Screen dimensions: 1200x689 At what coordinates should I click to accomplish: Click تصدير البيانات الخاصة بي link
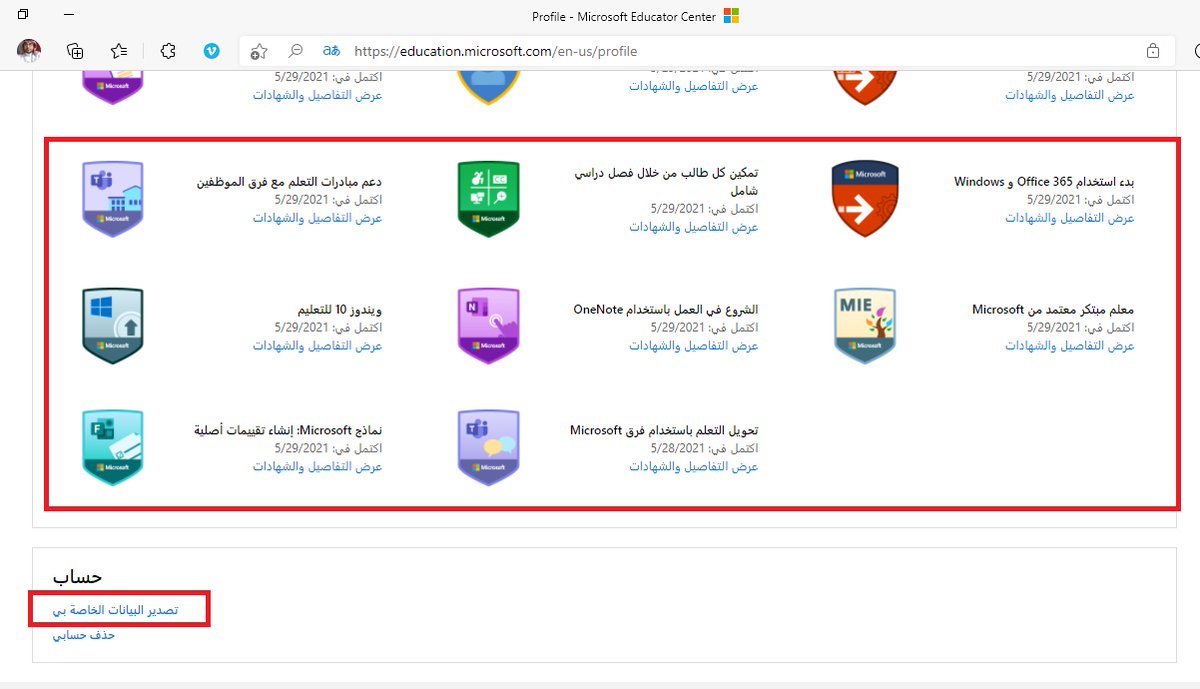[x=115, y=610]
